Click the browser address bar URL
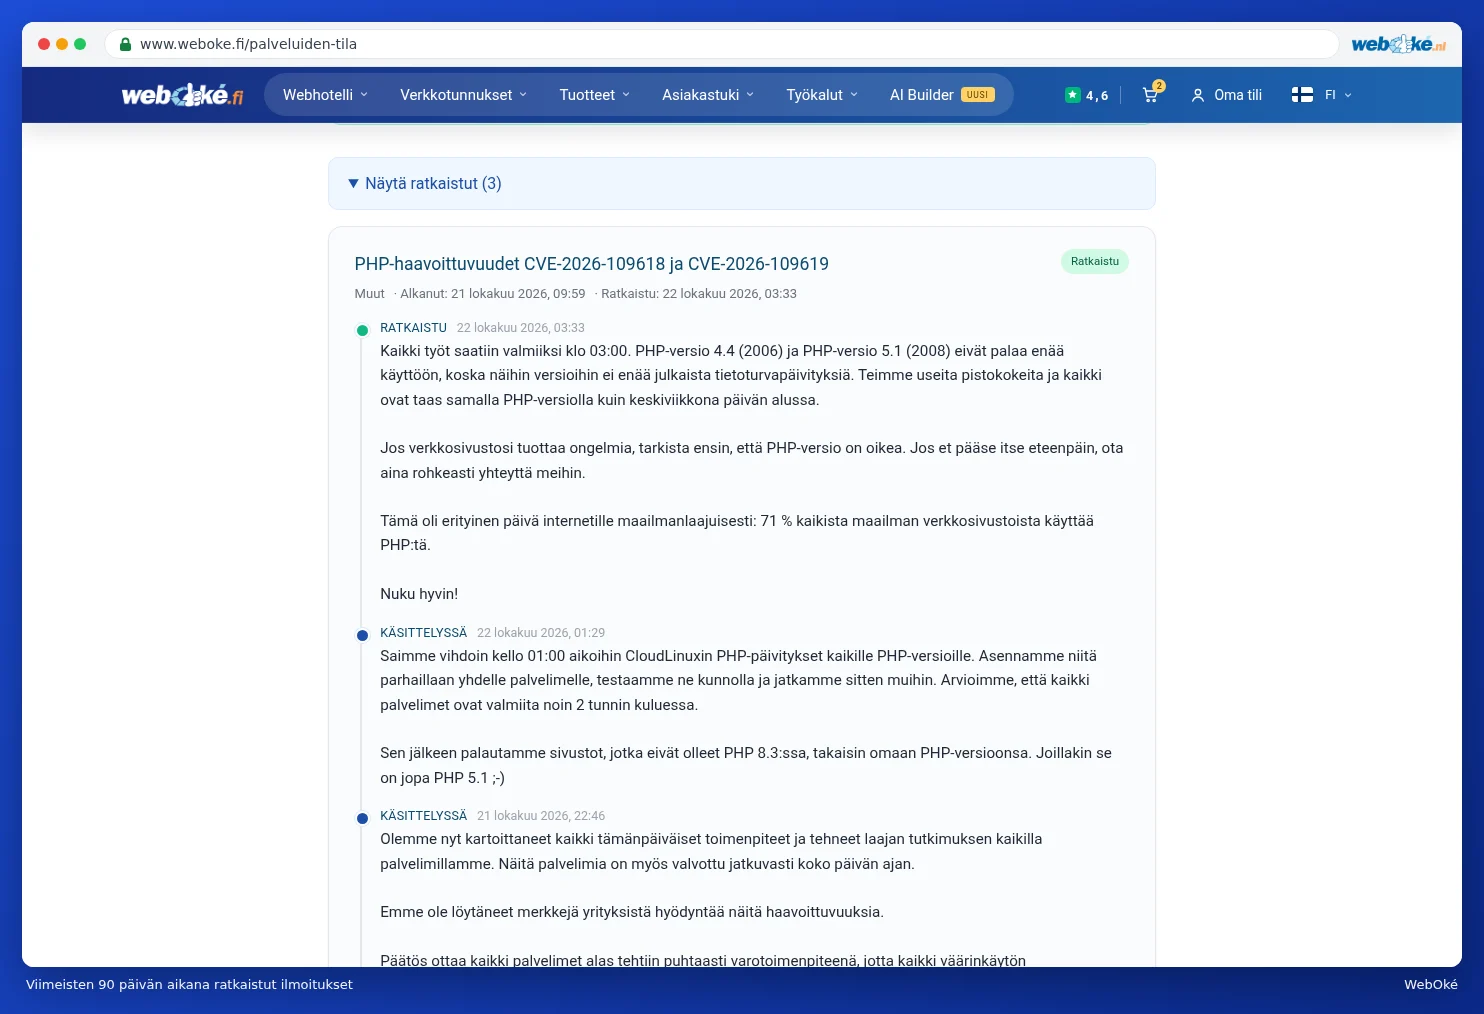The width and height of the screenshot is (1484, 1014). click(248, 44)
